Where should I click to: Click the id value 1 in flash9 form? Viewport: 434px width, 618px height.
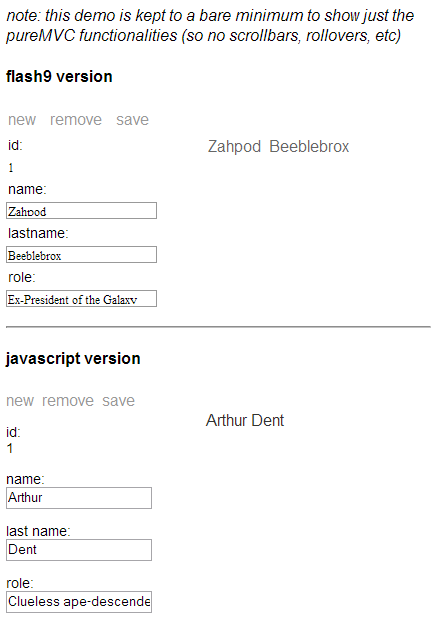[11, 168]
